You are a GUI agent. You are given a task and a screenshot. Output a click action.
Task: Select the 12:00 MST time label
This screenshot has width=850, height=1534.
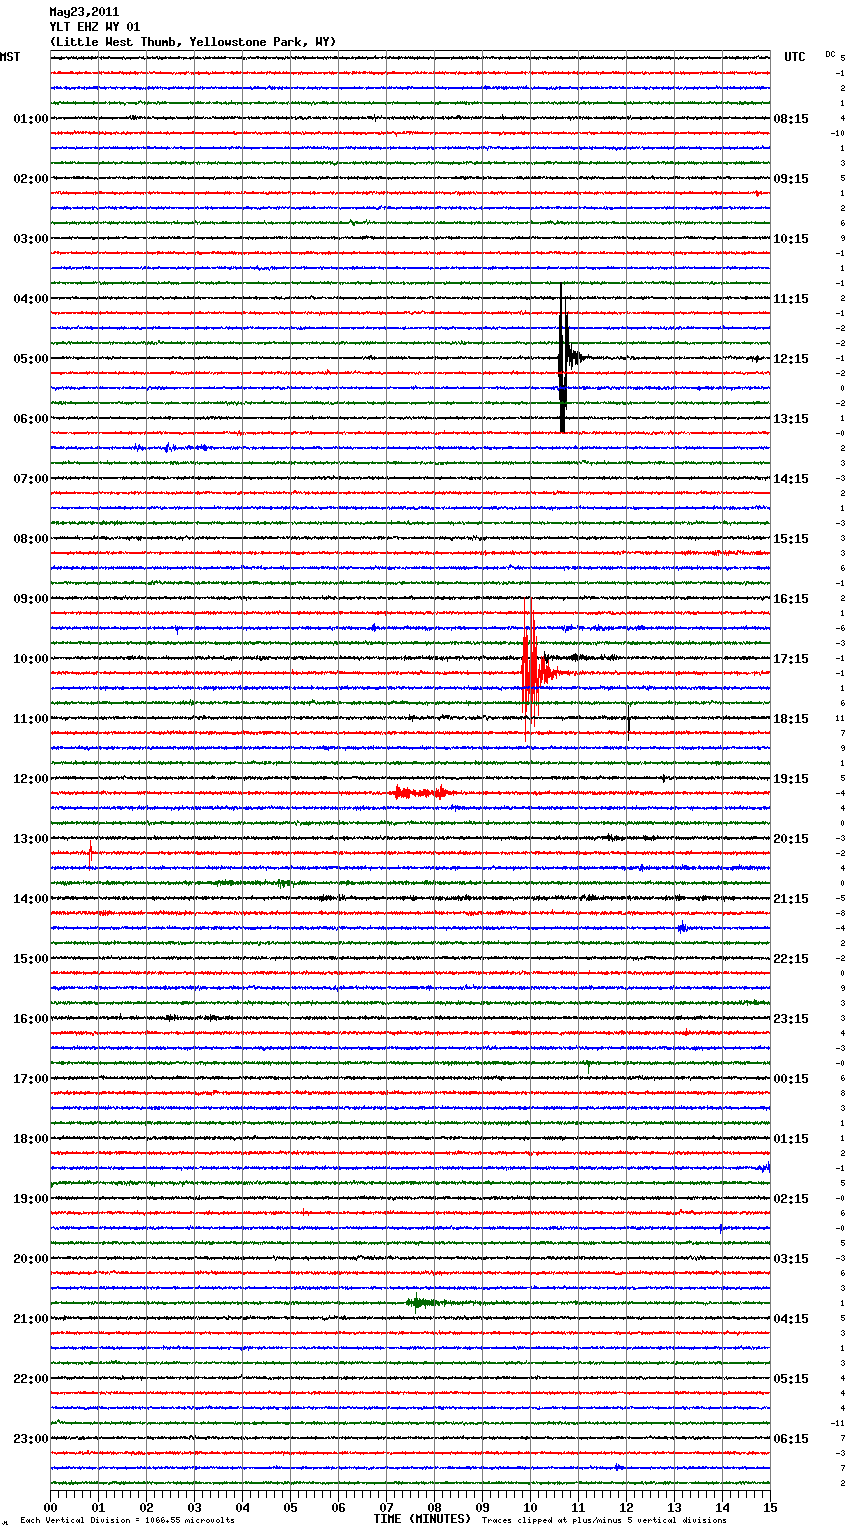30,779
